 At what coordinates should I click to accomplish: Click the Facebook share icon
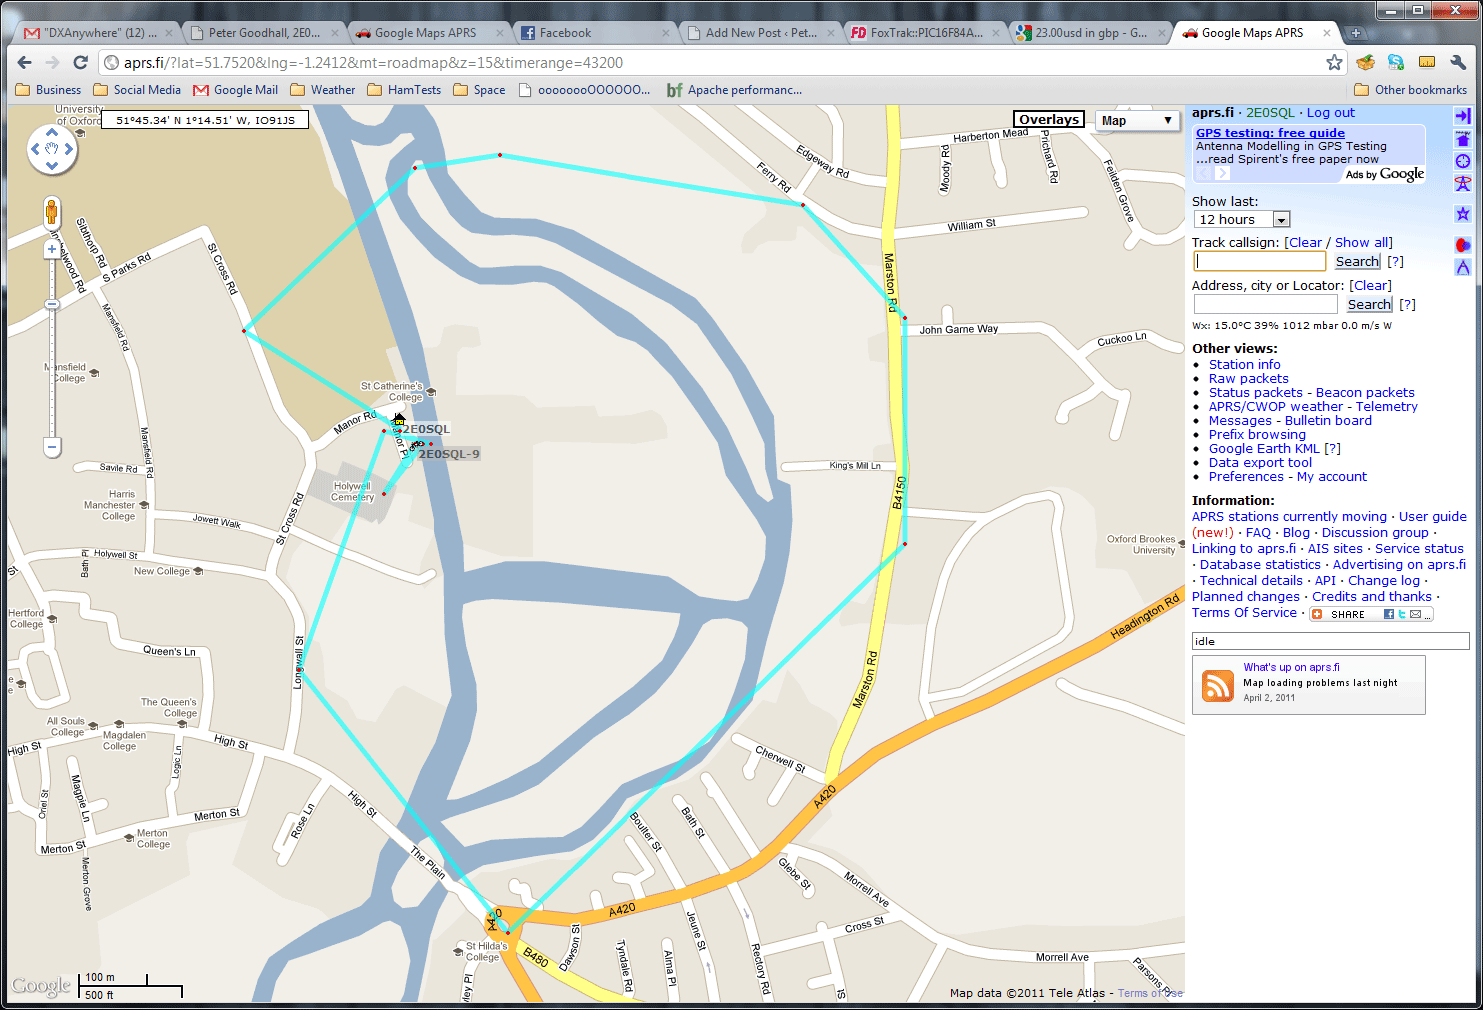pos(1389,614)
